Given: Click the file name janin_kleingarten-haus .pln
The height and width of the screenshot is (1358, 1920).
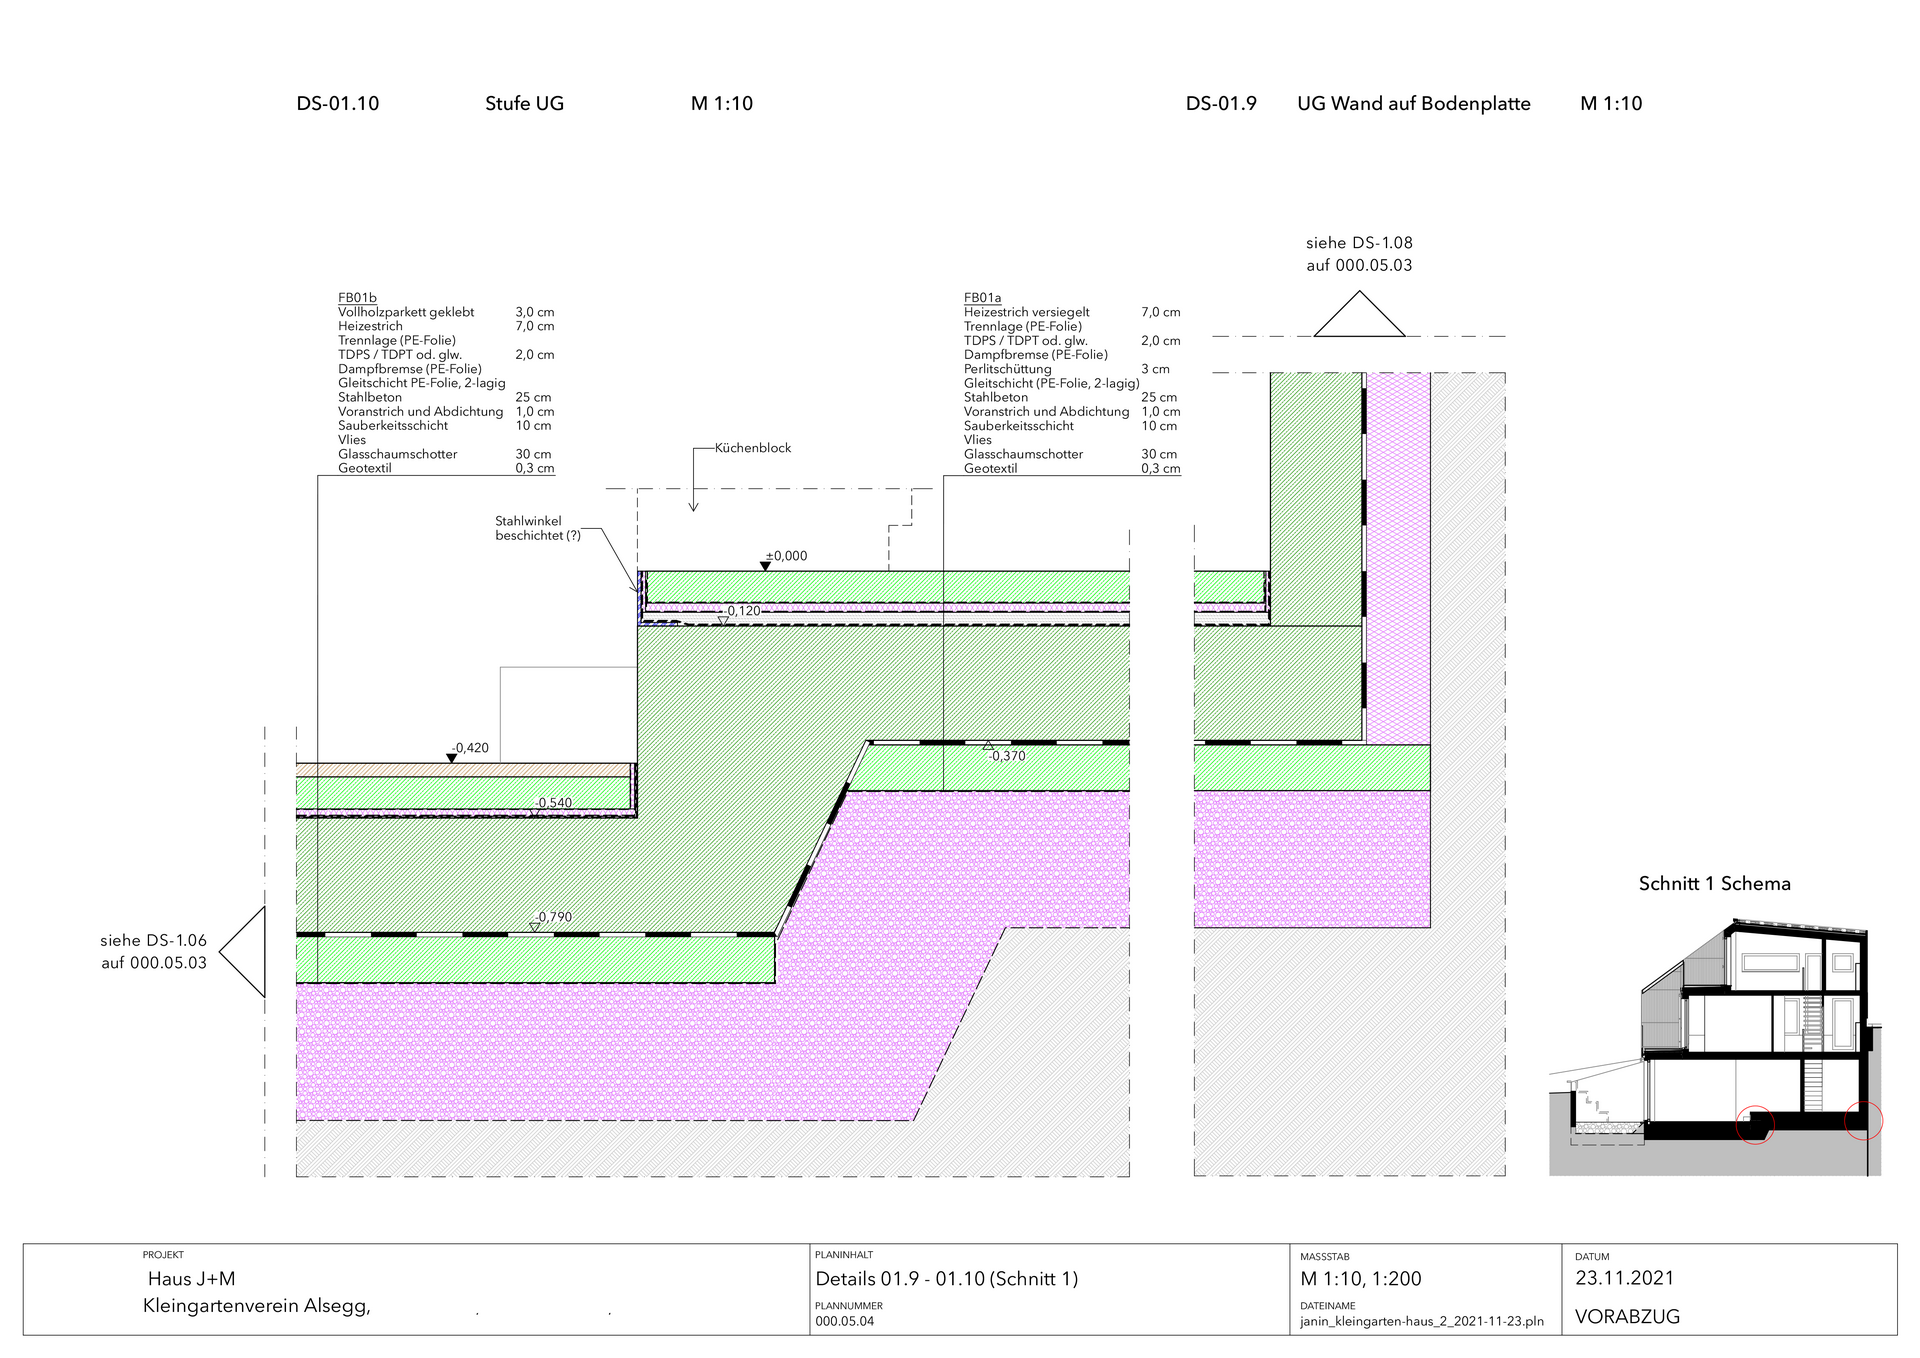Looking at the screenshot, I should pos(1421,1321).
